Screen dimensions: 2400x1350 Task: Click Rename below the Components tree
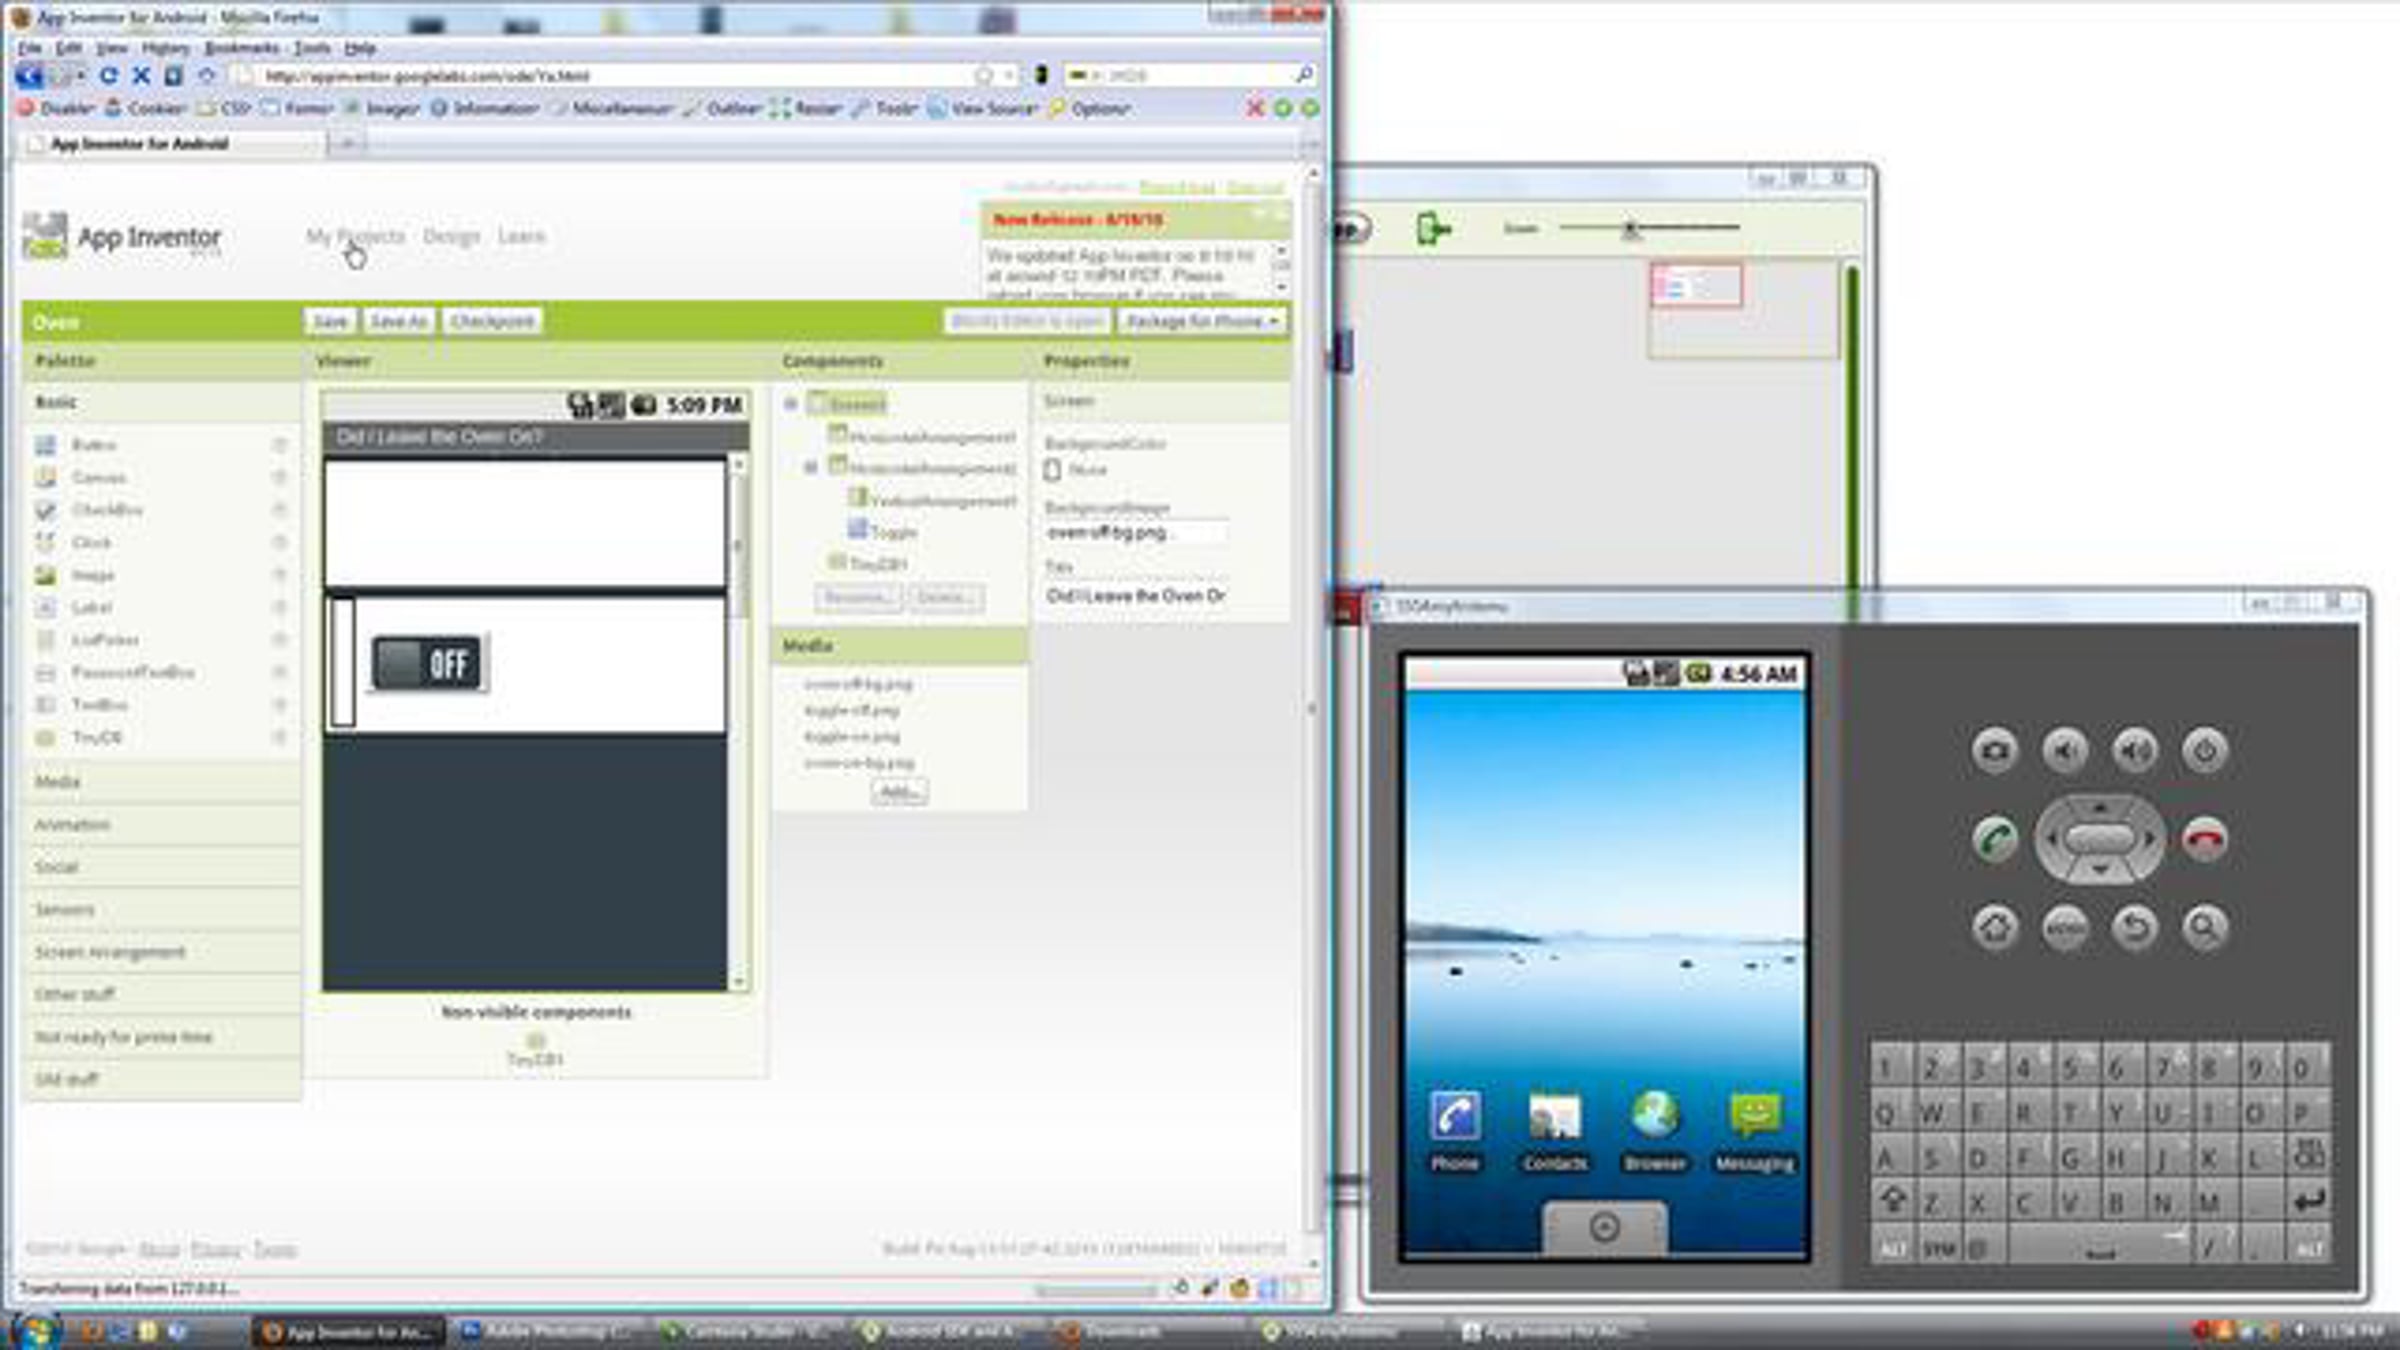click(x=858, y=598)
